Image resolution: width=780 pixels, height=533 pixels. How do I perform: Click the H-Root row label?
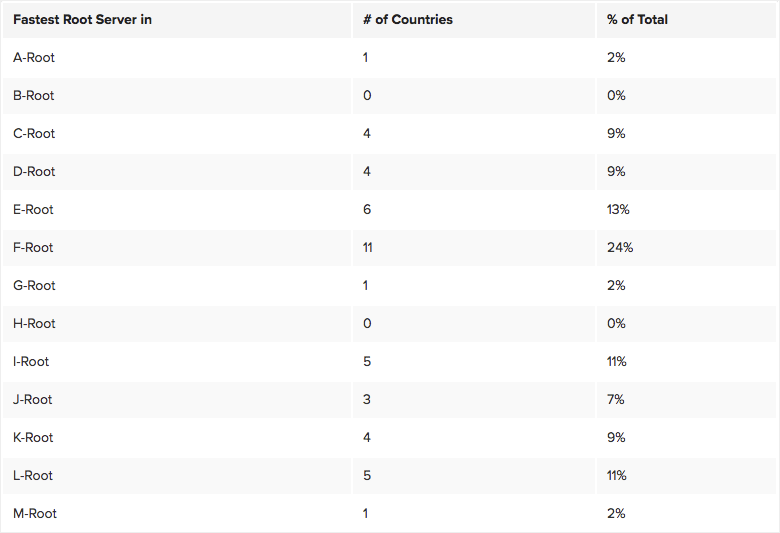[x=34, y=324]
